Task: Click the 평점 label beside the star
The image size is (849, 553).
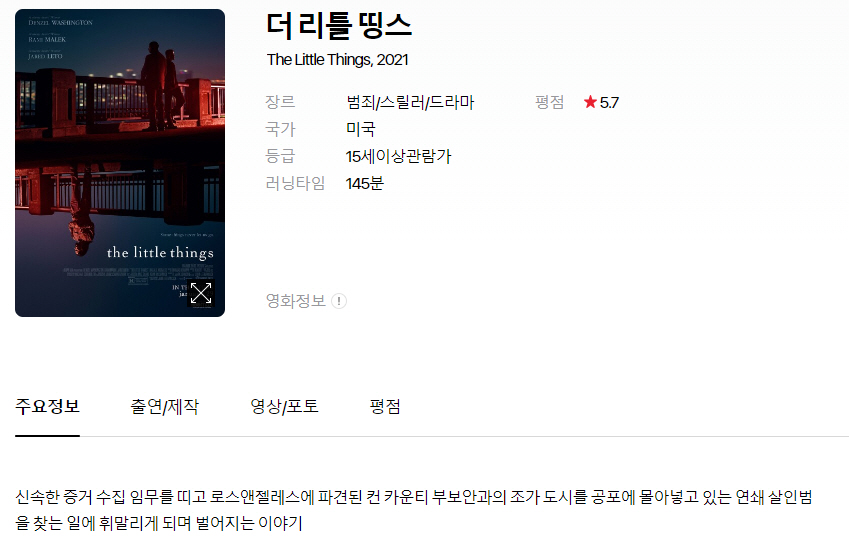Action: tap(550, 102)
